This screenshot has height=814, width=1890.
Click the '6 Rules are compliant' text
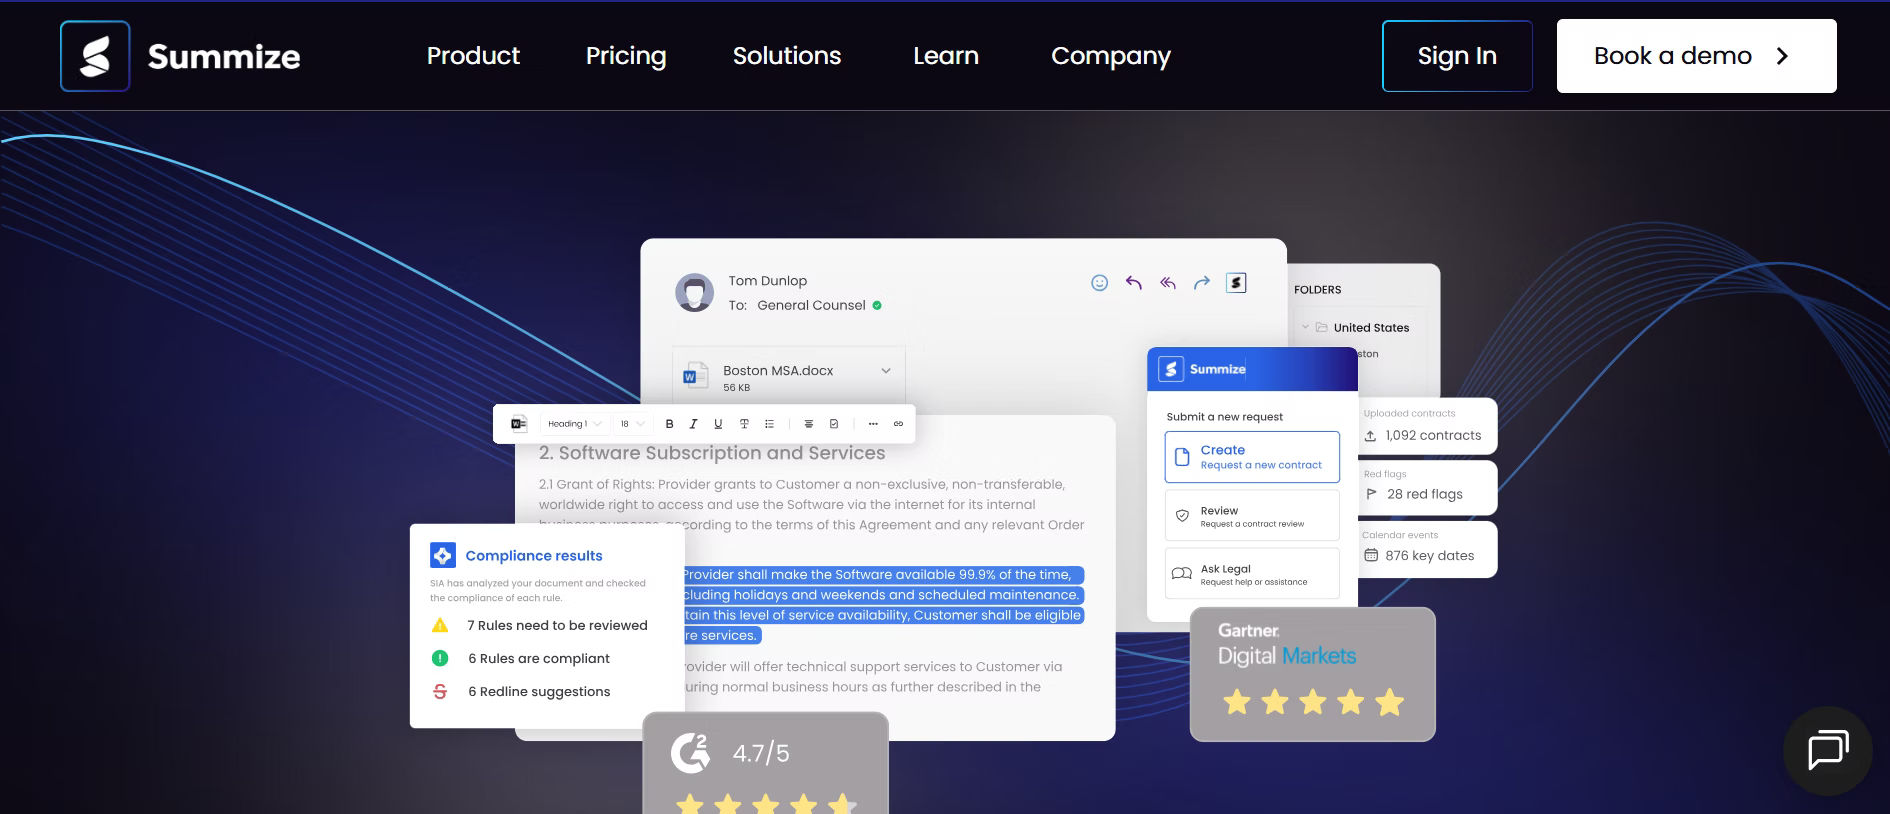coord(539,658)
